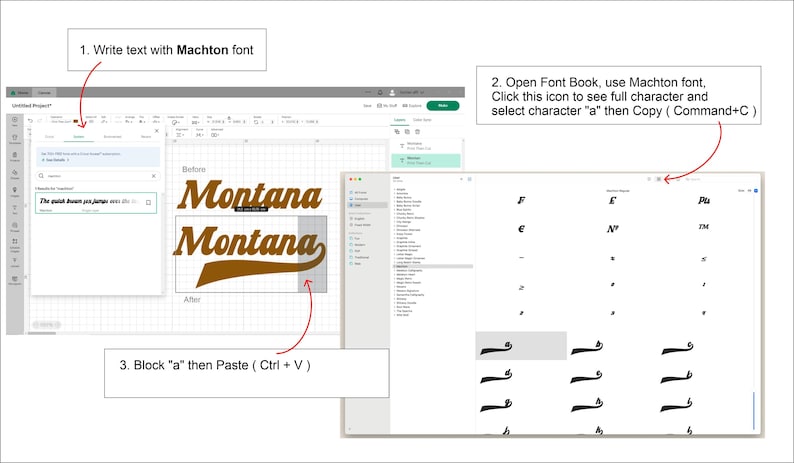
Task: Select the "a" swash glyph in Font Book
Action: coord(521,346)
